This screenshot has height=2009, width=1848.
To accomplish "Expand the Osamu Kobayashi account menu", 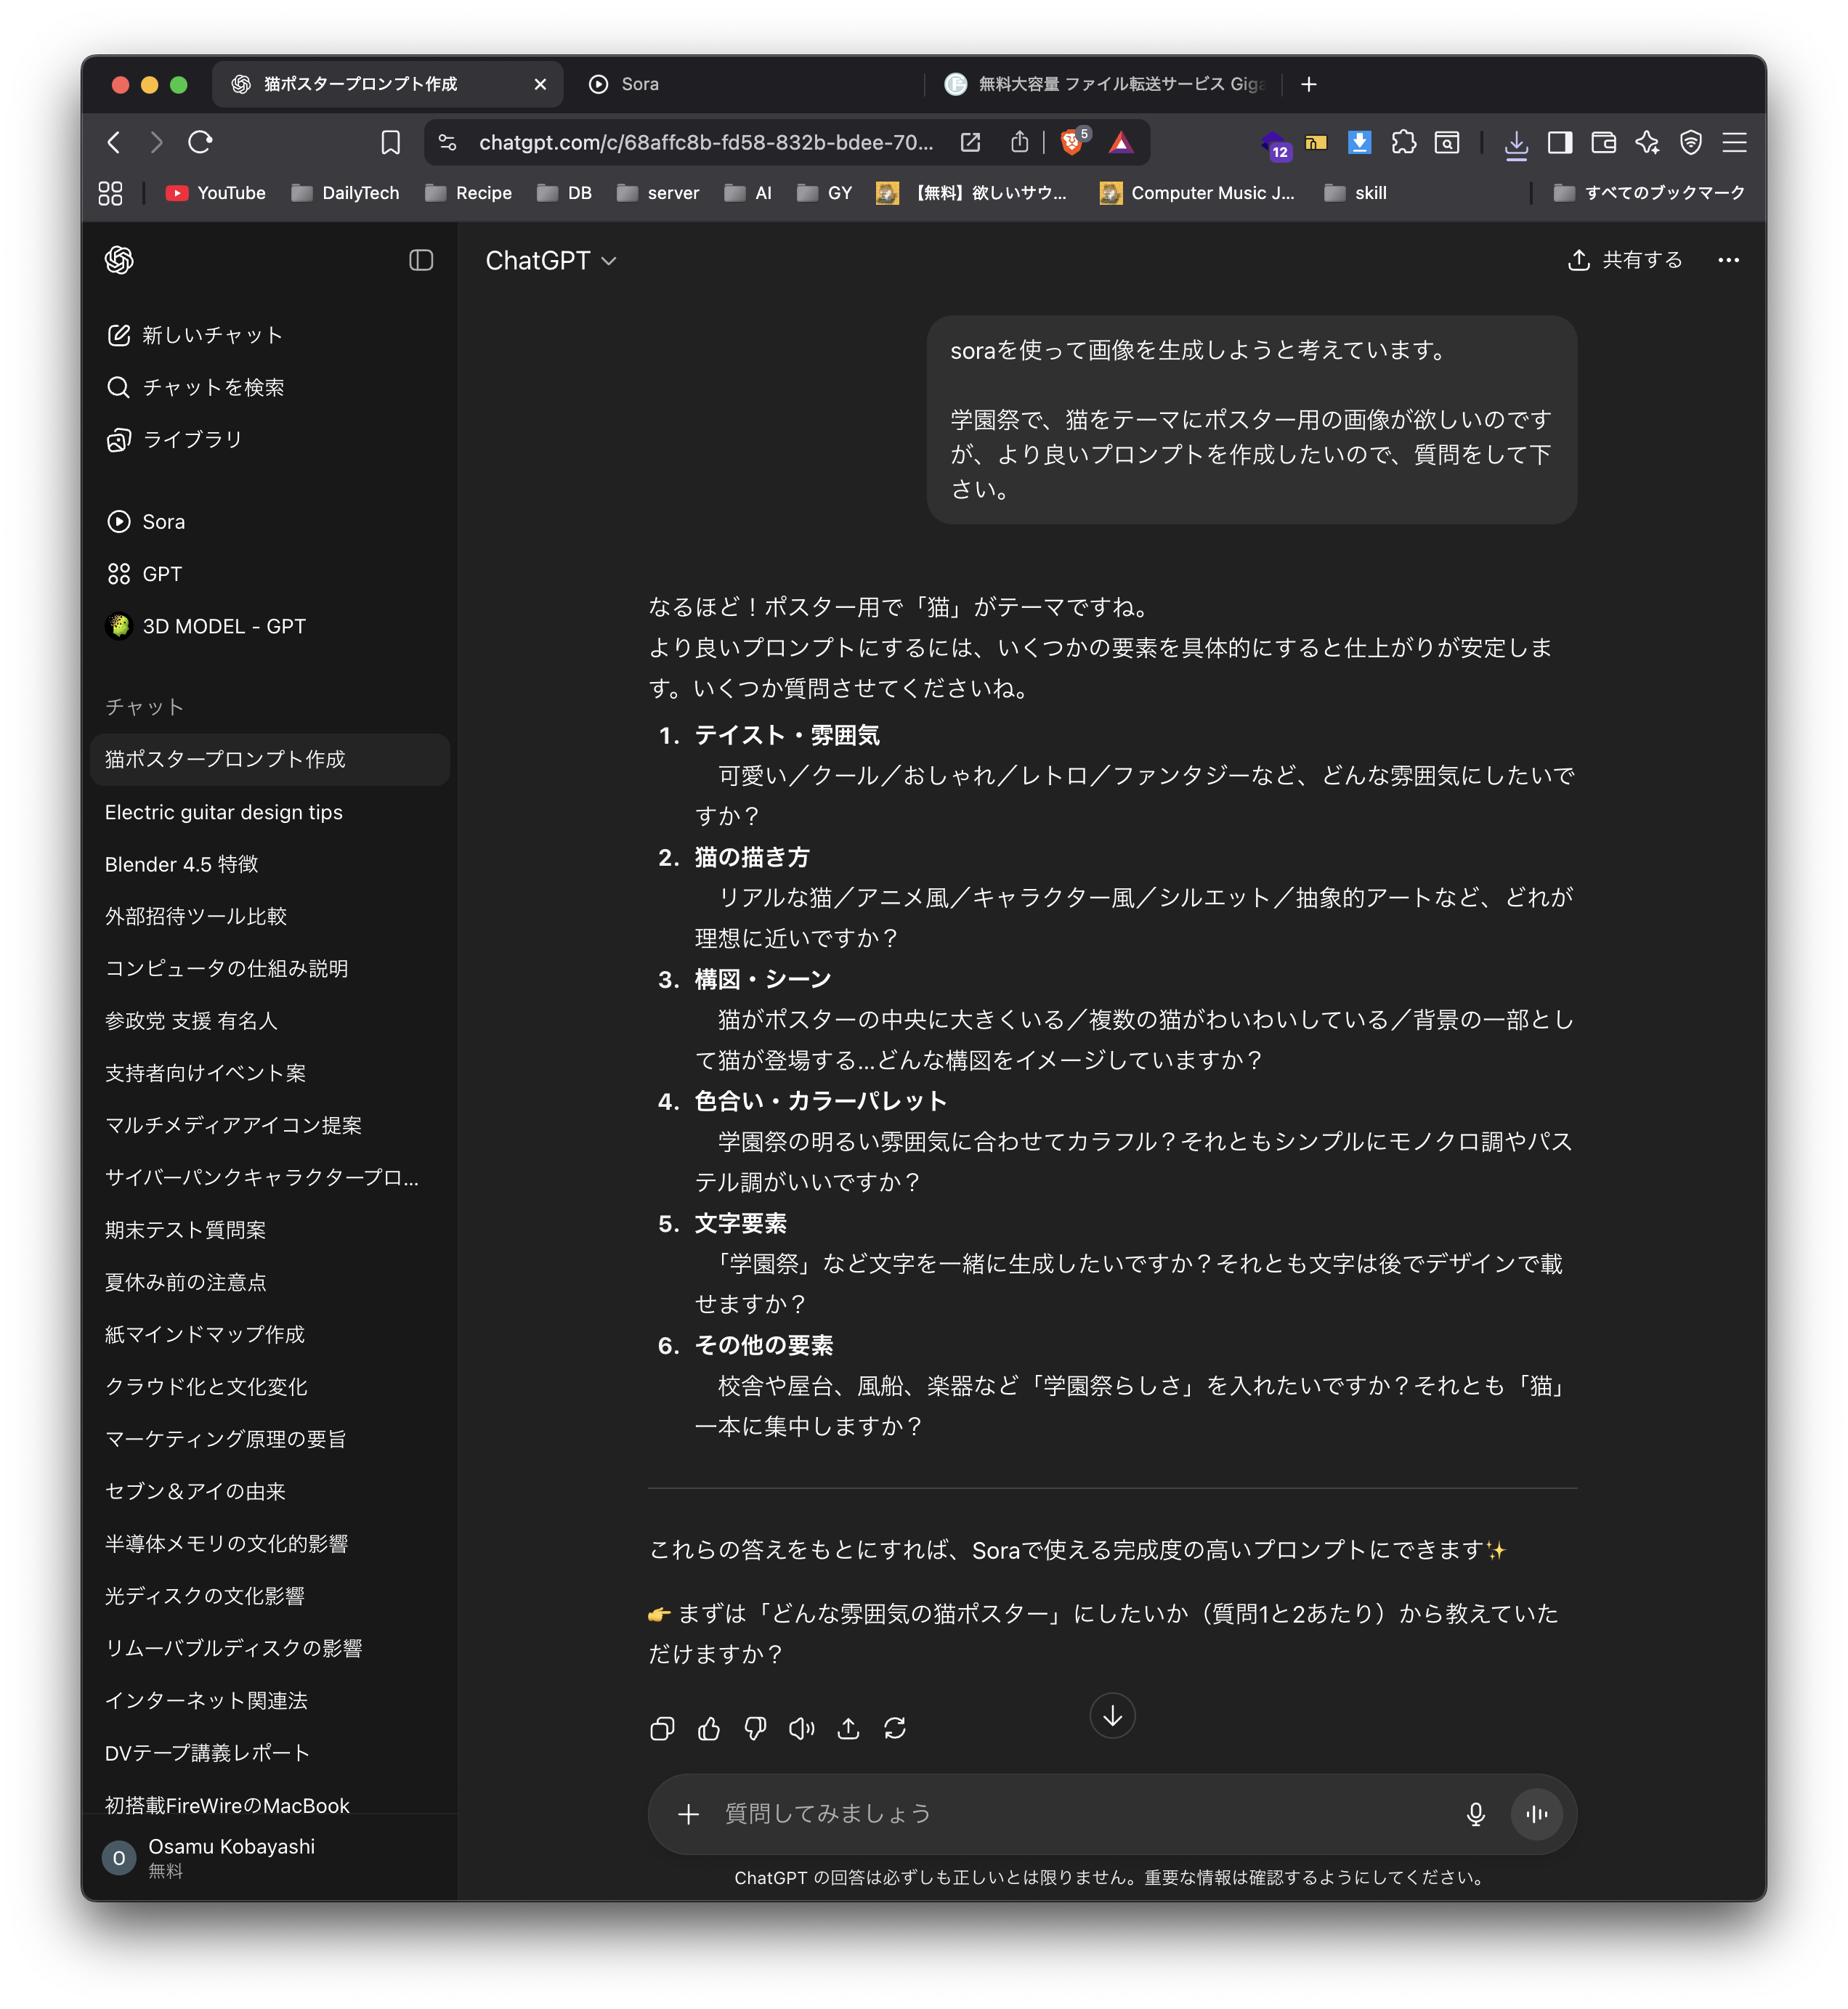I will pos(230,1857).
